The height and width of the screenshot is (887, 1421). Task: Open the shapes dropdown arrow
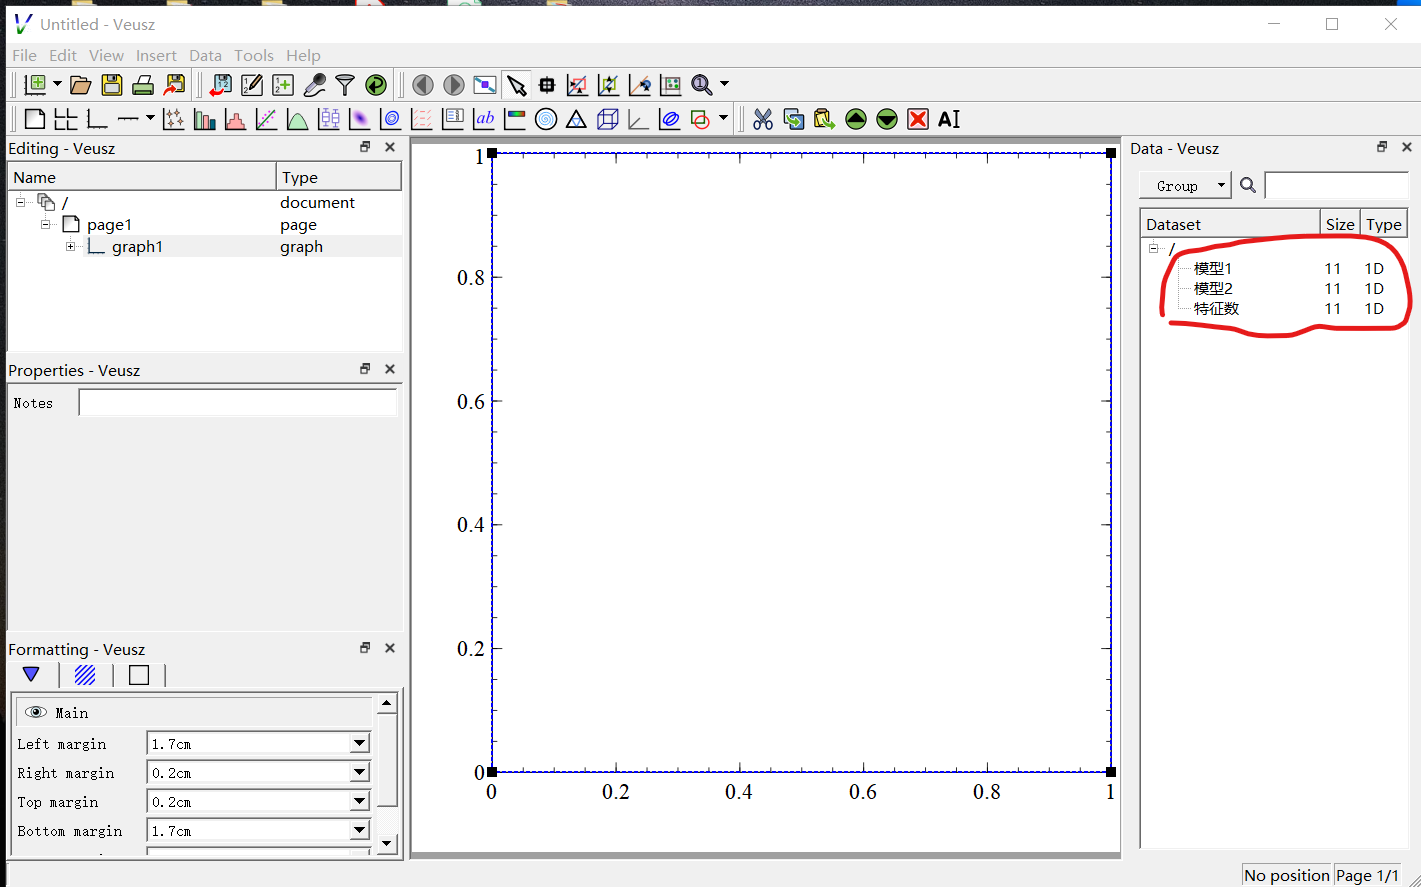723,120
